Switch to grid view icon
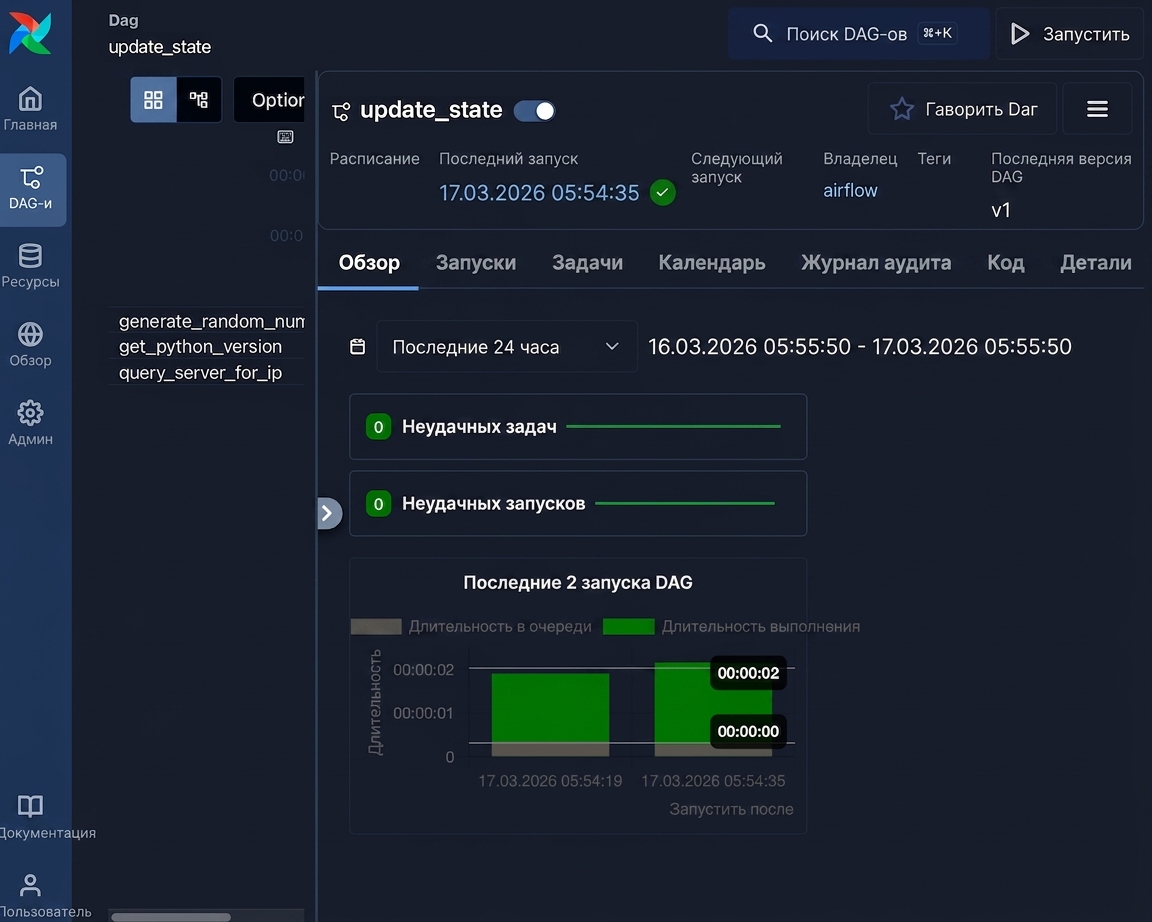 (154, 100)
